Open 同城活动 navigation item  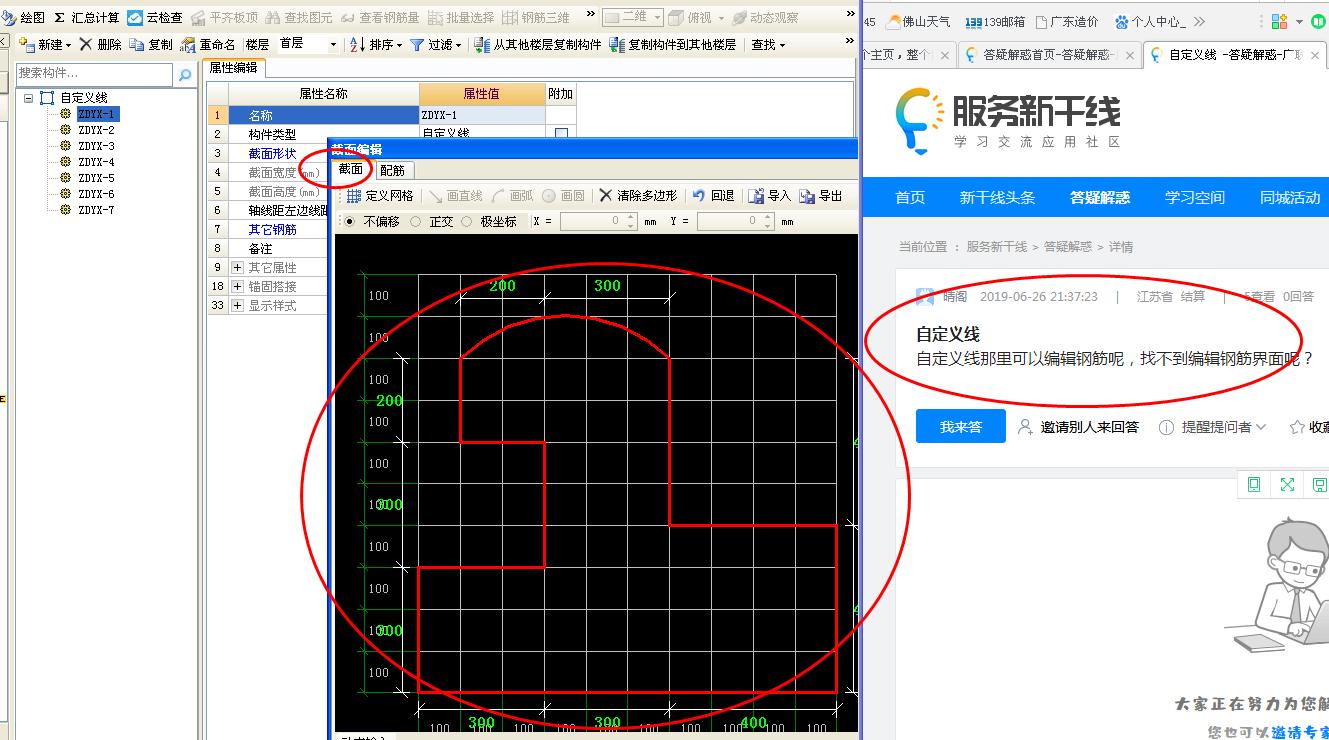[1290, 198]
